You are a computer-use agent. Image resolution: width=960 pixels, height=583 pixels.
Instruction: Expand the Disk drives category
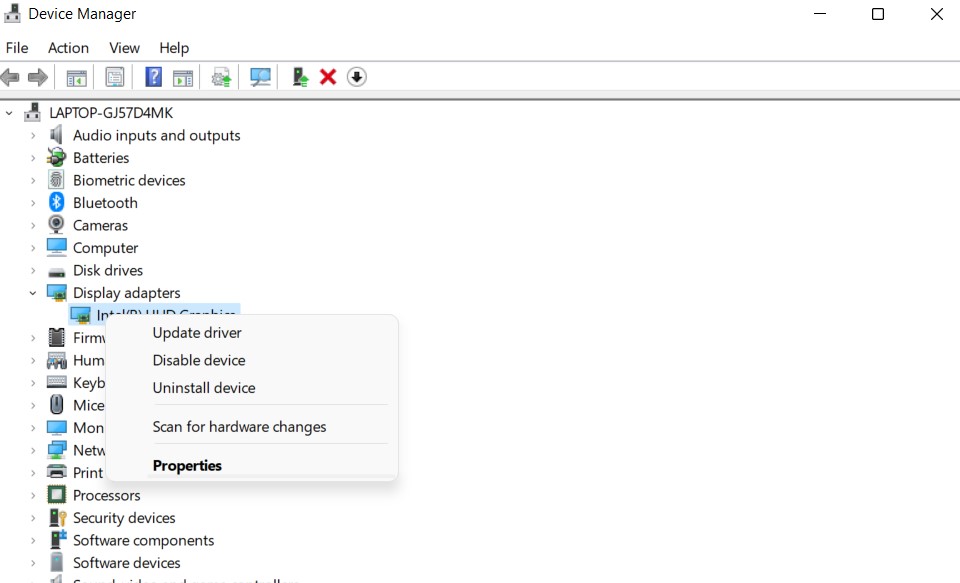pyautogui.click(x=33, y=271)
